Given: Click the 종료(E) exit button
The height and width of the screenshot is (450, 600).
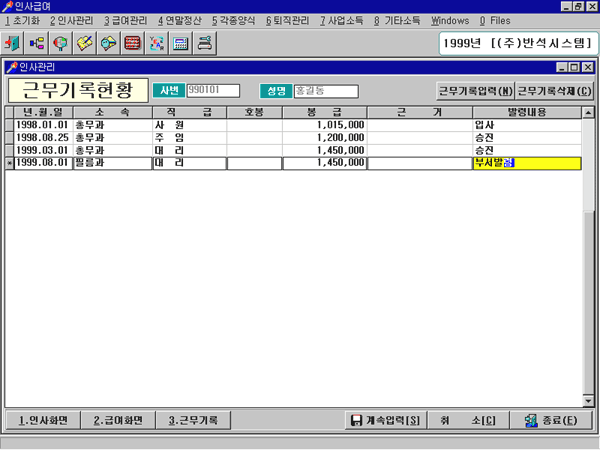Looking at the screenshot, I should pos(551,420).
